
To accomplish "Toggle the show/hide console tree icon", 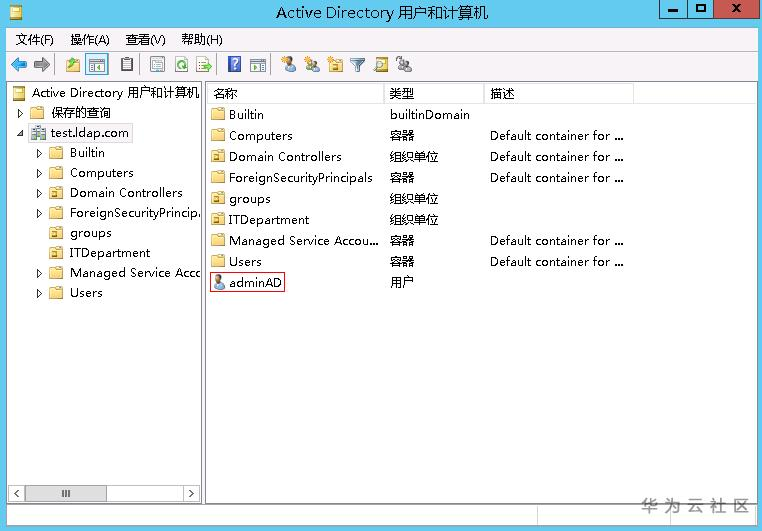I will pos(97,65).
